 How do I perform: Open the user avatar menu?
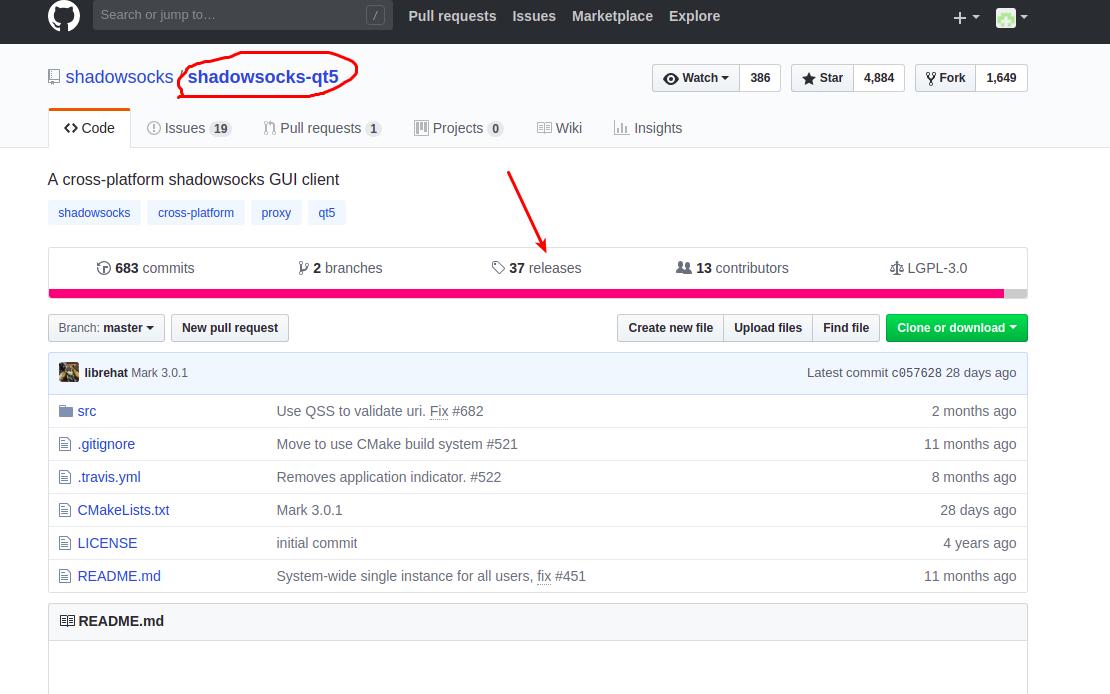(x=1011, y=17)
